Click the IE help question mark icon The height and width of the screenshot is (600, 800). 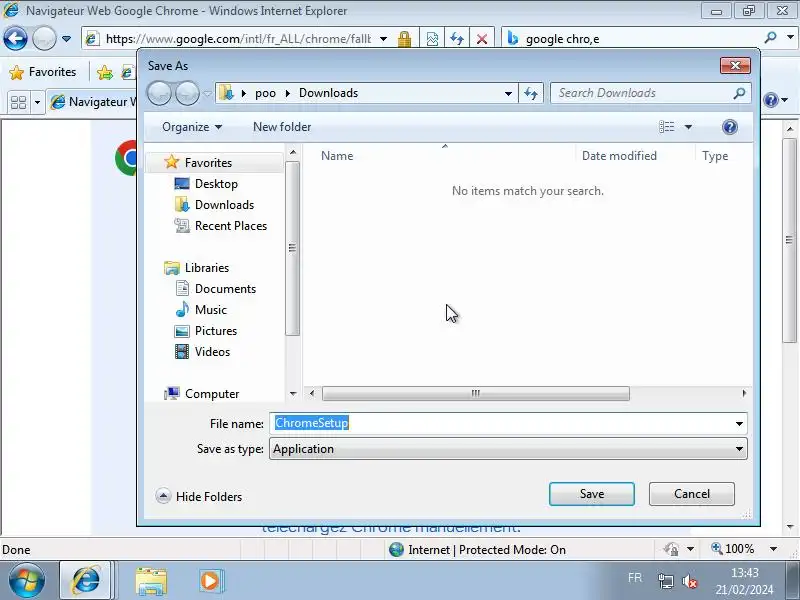coord(771,100)
